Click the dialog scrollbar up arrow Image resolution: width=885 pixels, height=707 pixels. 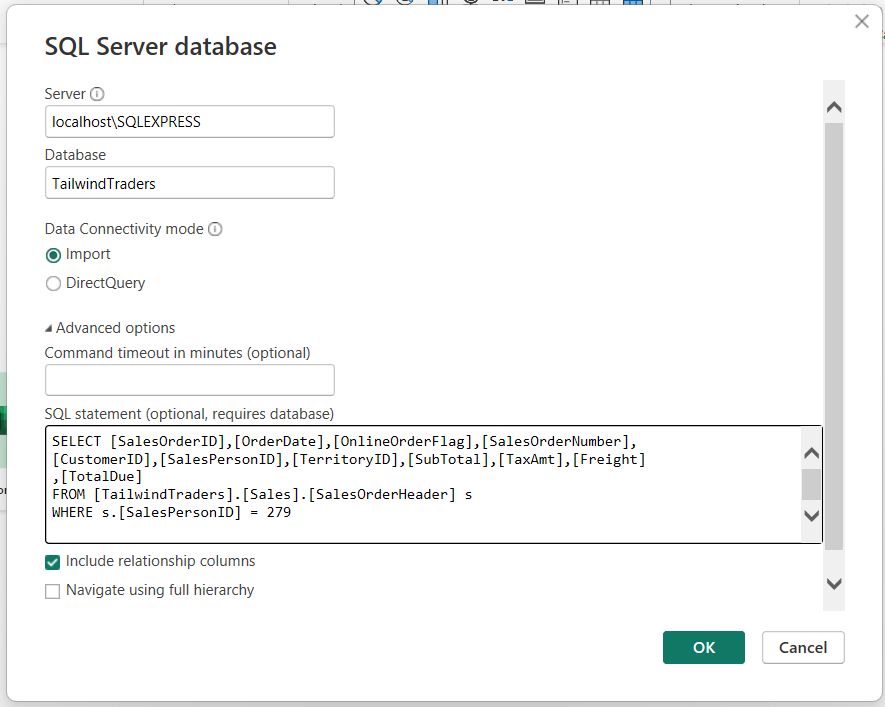834,107
